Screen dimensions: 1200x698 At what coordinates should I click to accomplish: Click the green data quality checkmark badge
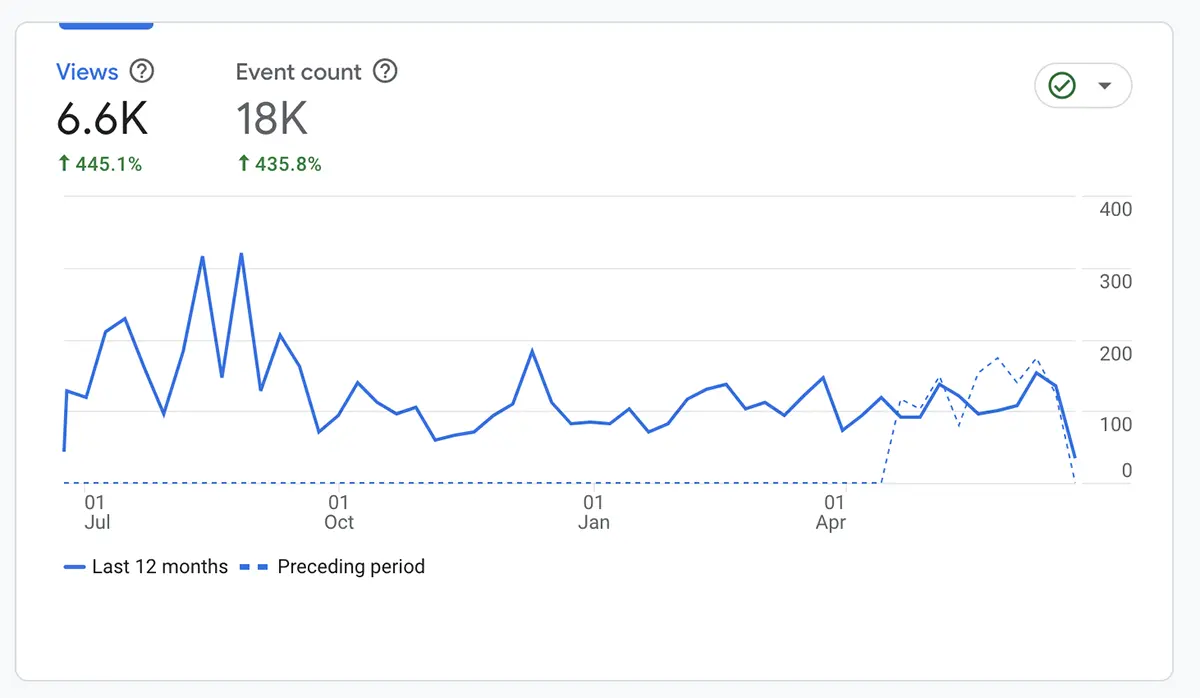(1063, 86)
